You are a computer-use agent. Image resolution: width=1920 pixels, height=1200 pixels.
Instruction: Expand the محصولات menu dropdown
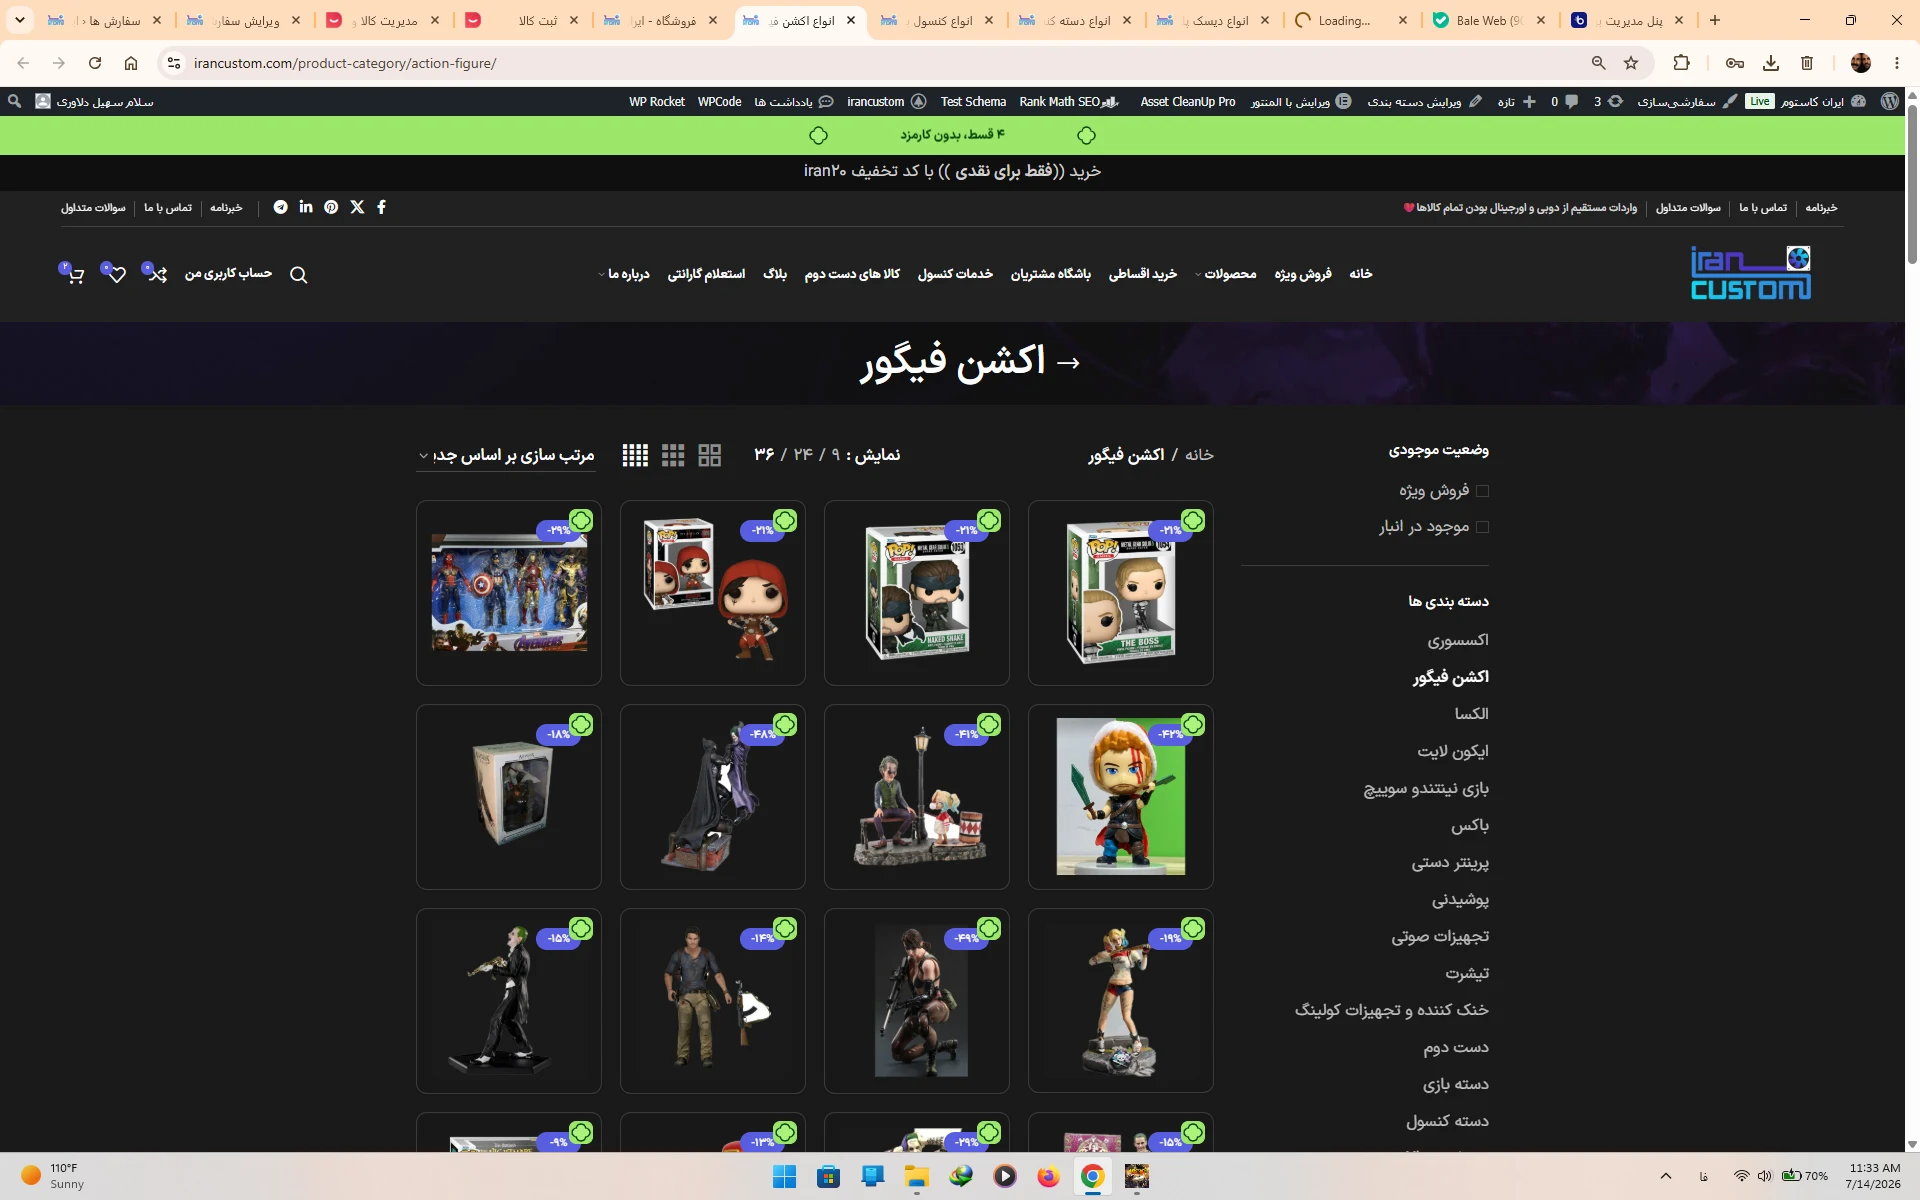point(1225,274)
